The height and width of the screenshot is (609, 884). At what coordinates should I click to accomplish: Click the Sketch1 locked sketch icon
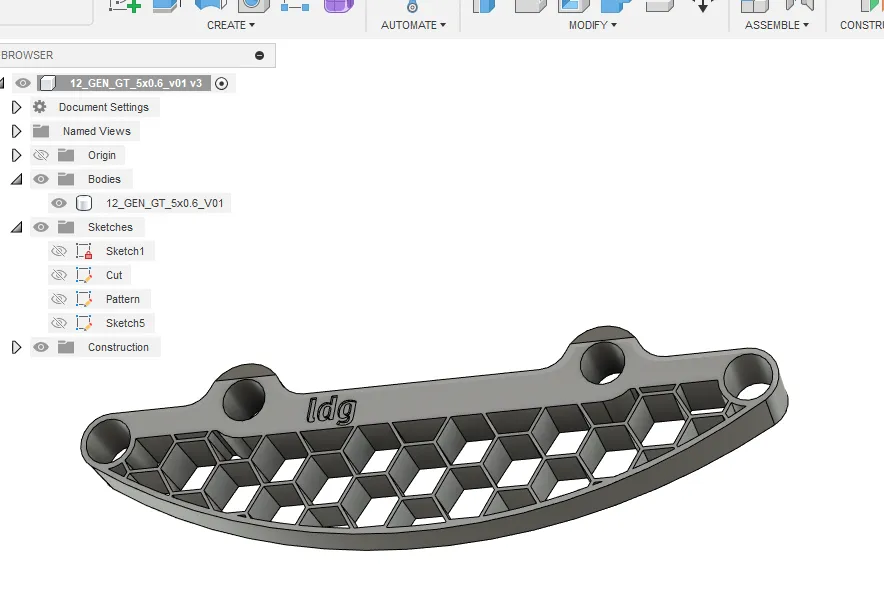point(84,251)
